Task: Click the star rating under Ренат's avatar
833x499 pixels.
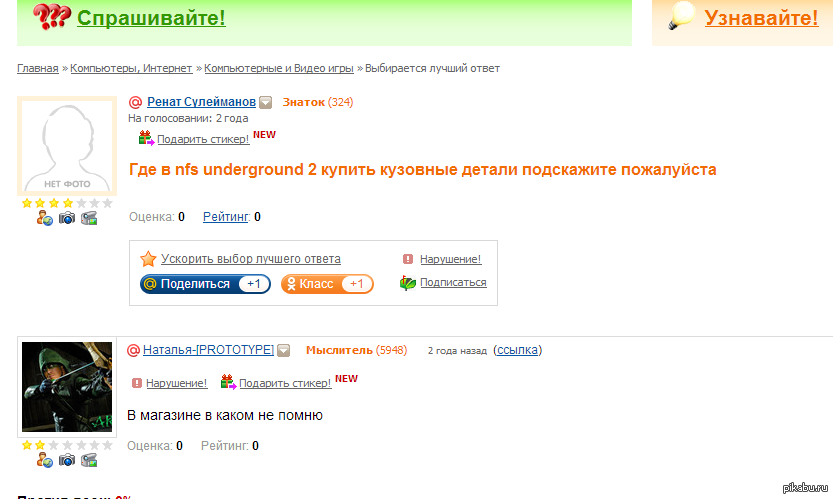Action: tap(67, 203)
